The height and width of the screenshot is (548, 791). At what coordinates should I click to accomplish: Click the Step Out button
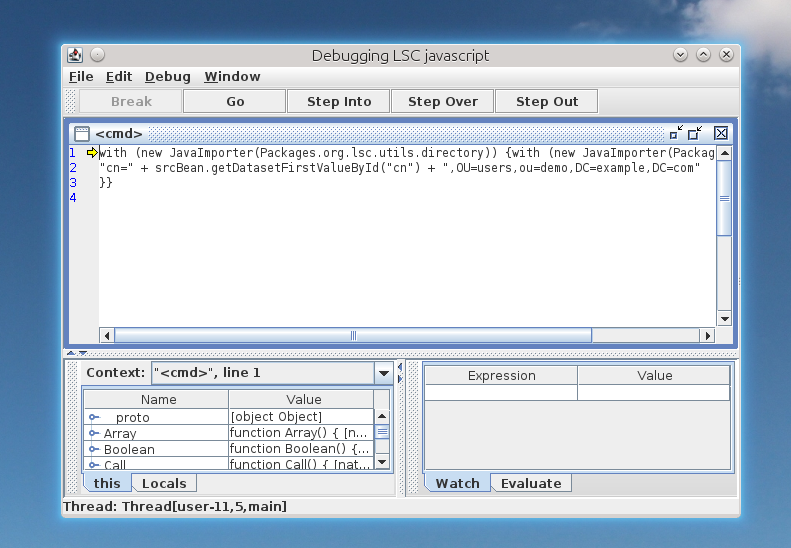[x=547, y=101]
